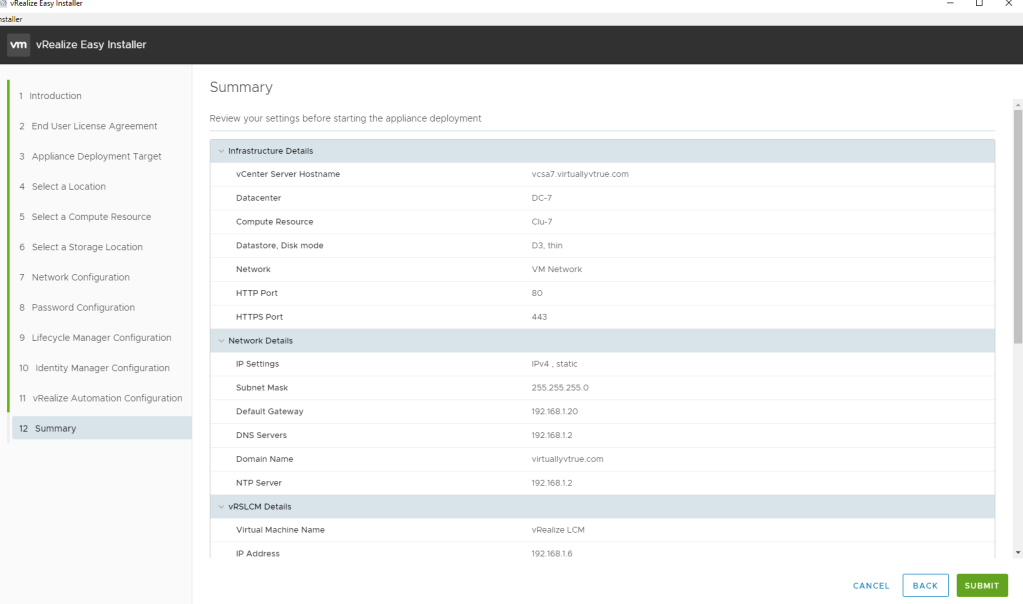Open End User License Agreement step
Image resolution: width=1023 pixels, height=604 pixels.
coord(88,126)
